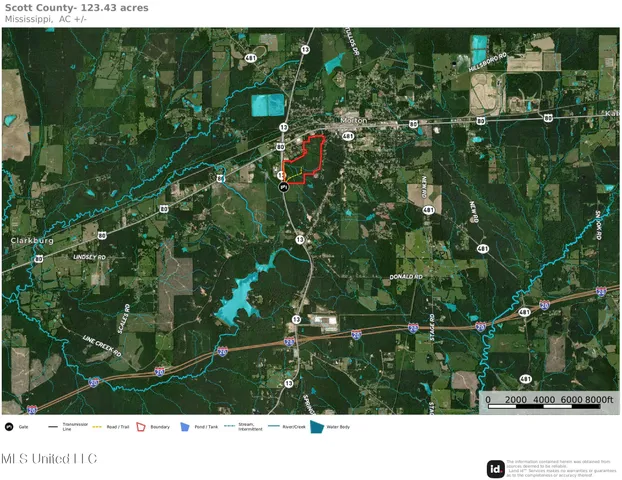Click the Stream, Intermittent legend symbol
The image size is (622, 480).
tap(229, 426)
